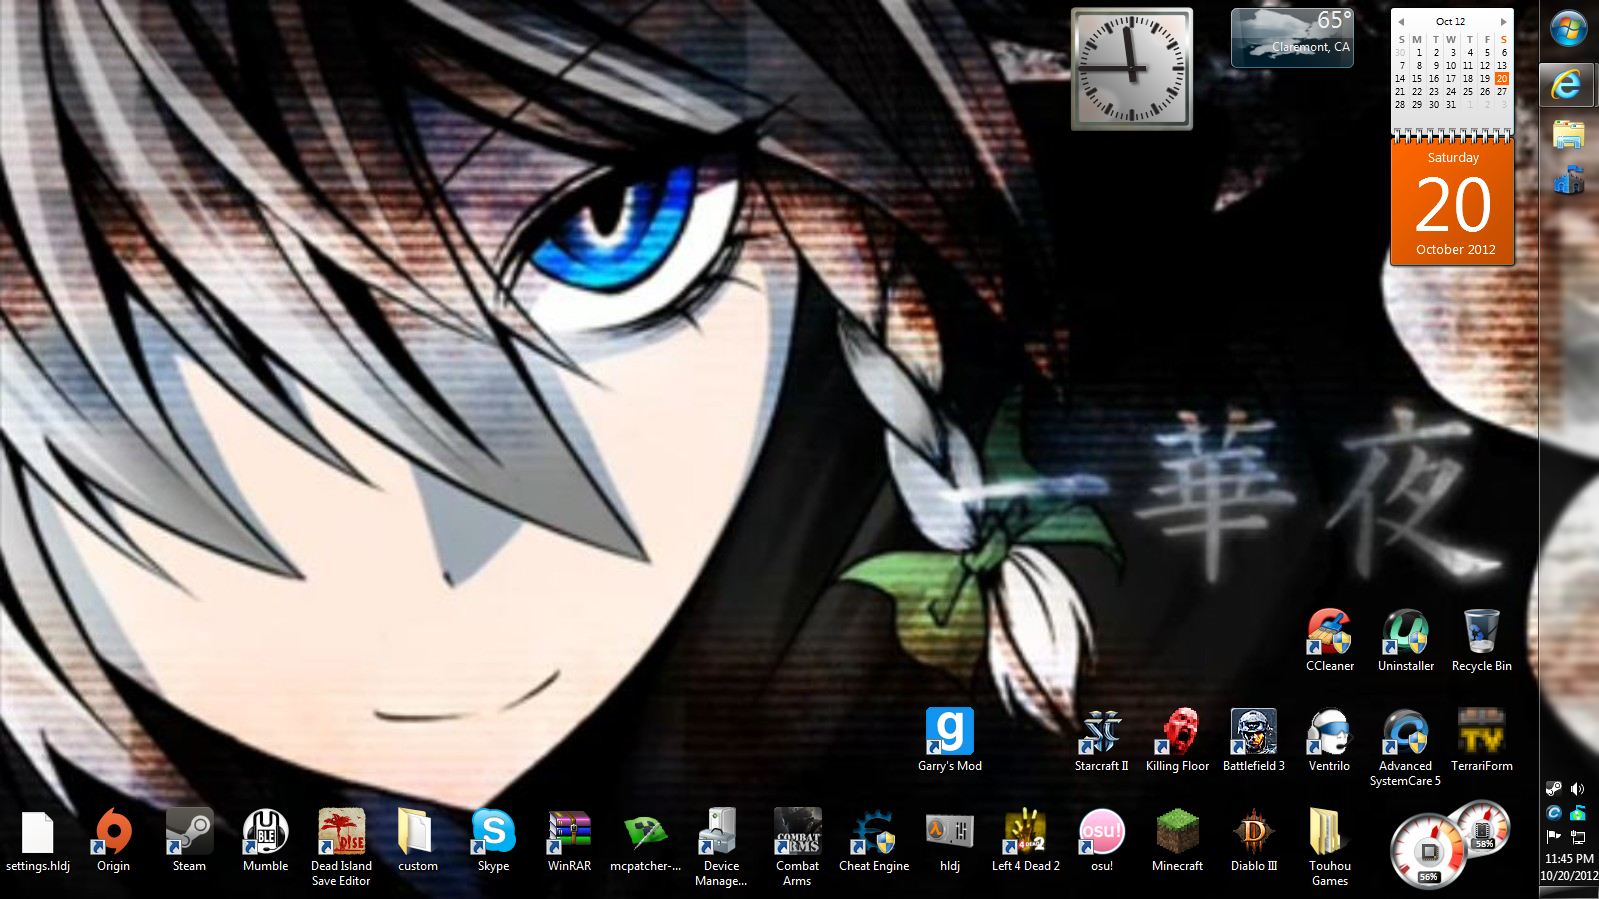Click the Steam icon in the system tray
The height and width of the screenshot is (899, 1599).
[1554, 789]
